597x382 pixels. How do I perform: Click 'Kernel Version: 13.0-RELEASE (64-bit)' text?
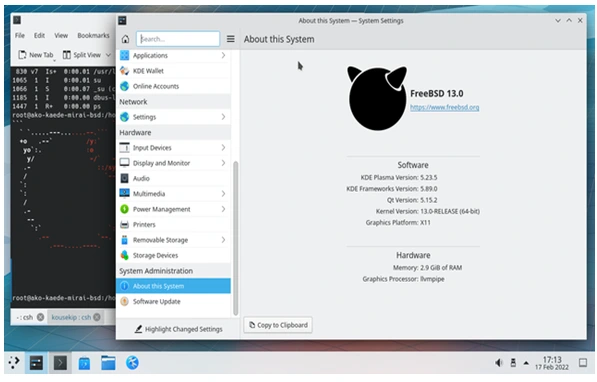point(428,211)
